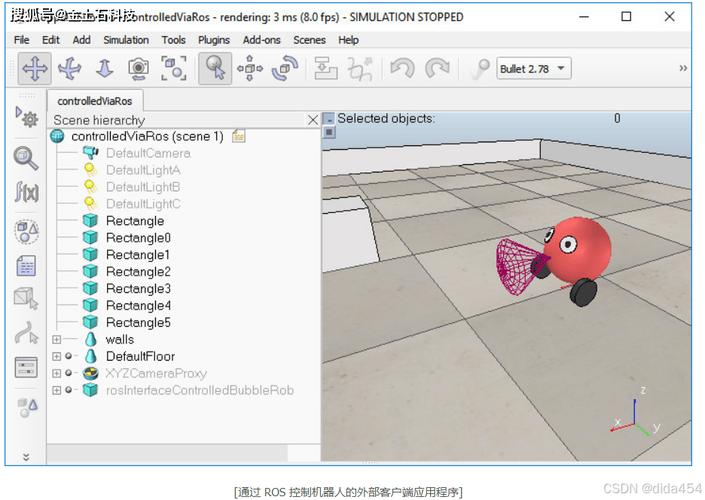The height and width of the screenshot is (500, 705).
Task: Select the camera rotate tool
Action: tap(70, 69)
